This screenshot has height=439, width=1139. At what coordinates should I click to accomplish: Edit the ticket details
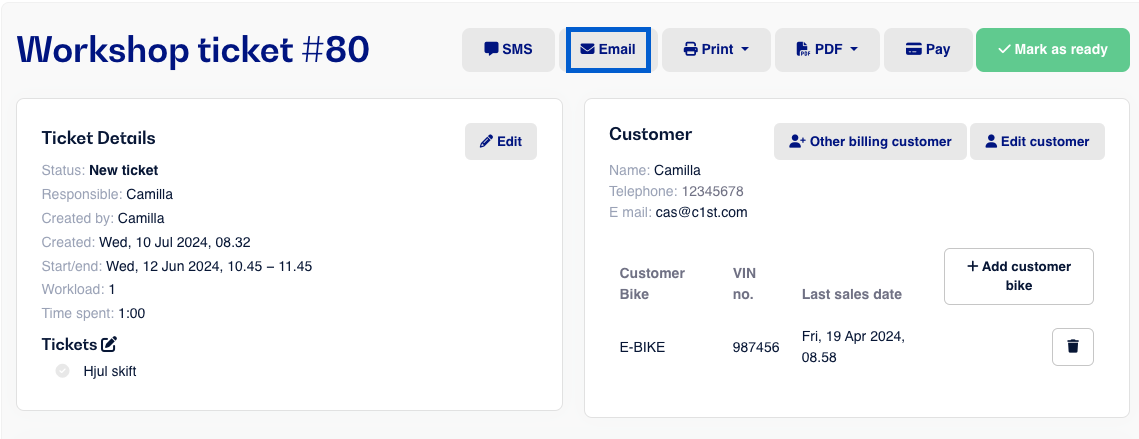501,142
